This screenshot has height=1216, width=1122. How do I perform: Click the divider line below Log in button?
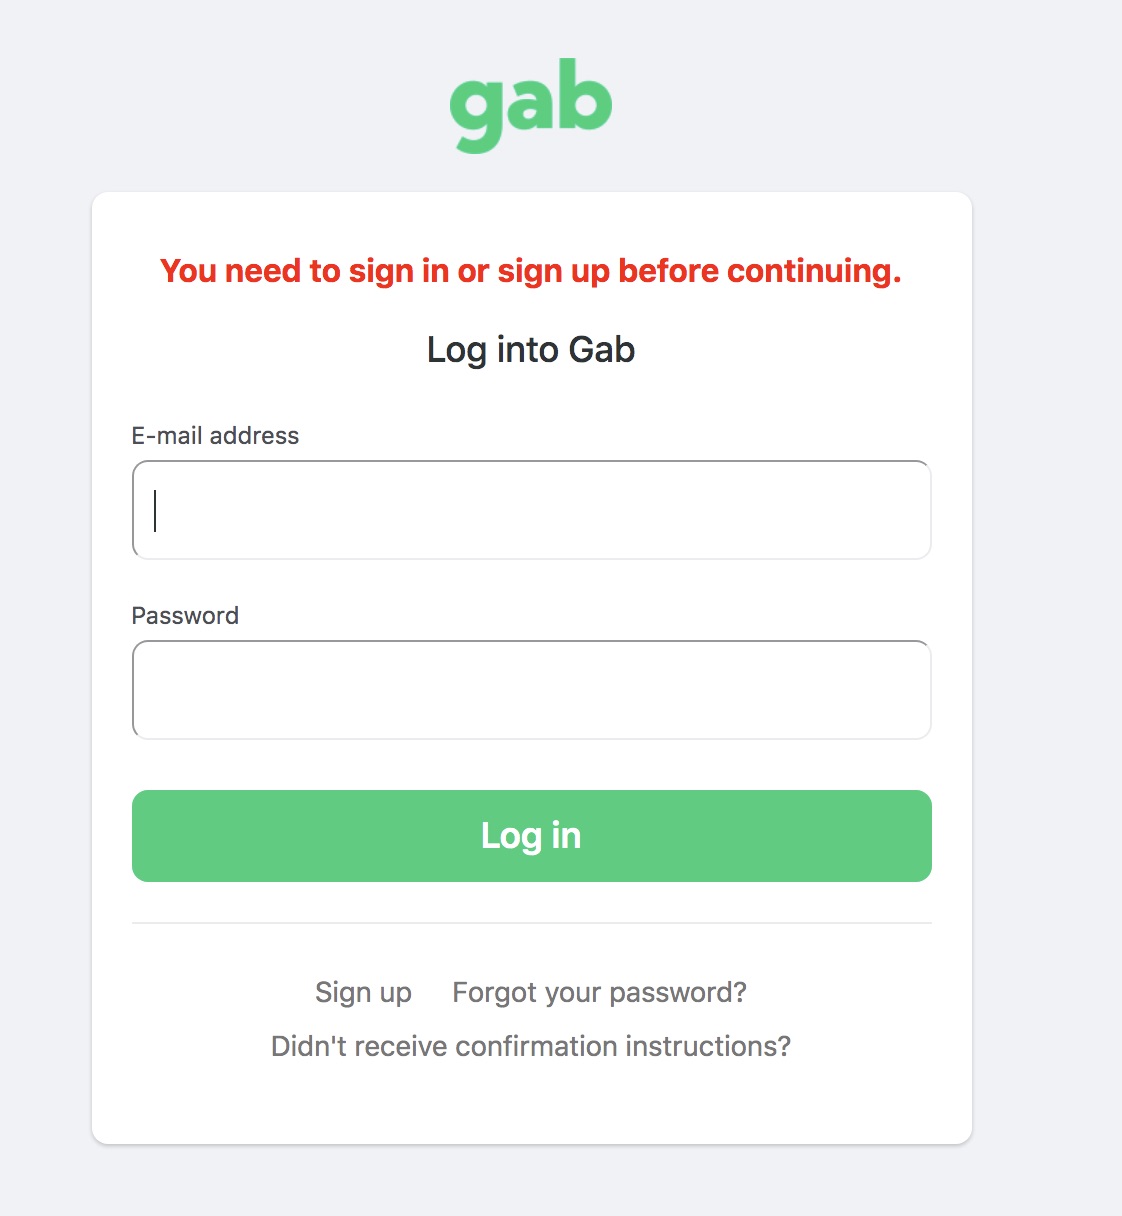click(x=531, y=922)
